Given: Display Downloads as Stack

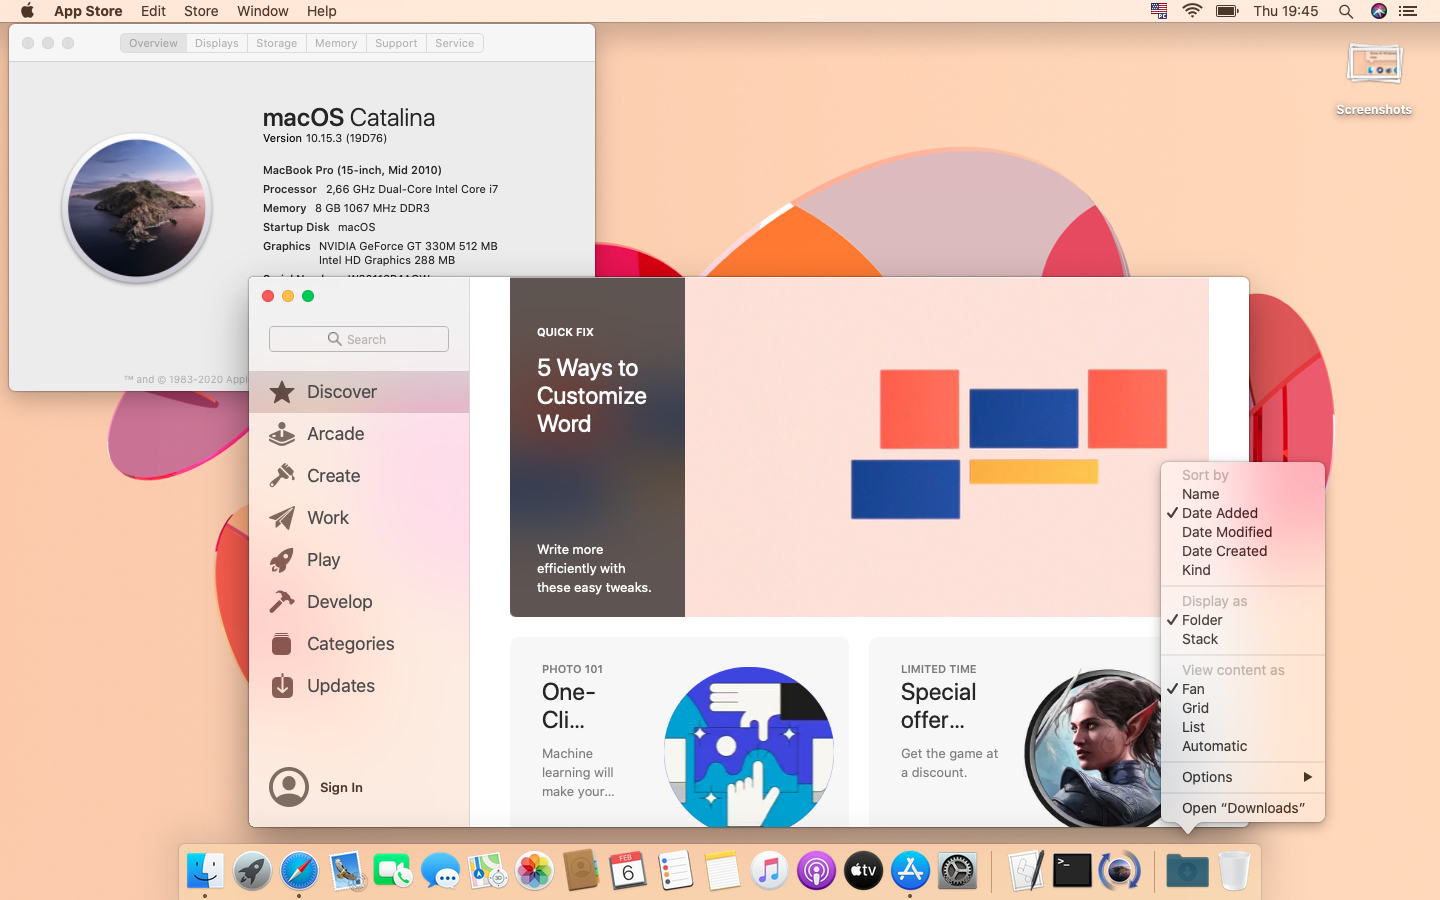Looking at the screenshot, I should (x=1243, y=639).
